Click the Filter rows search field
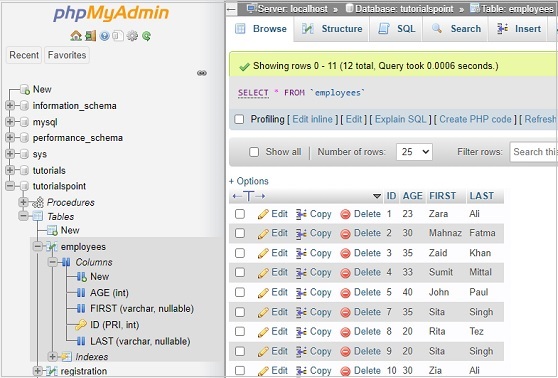The height and width of the screenshot is (378, 558). coord(534,152)
